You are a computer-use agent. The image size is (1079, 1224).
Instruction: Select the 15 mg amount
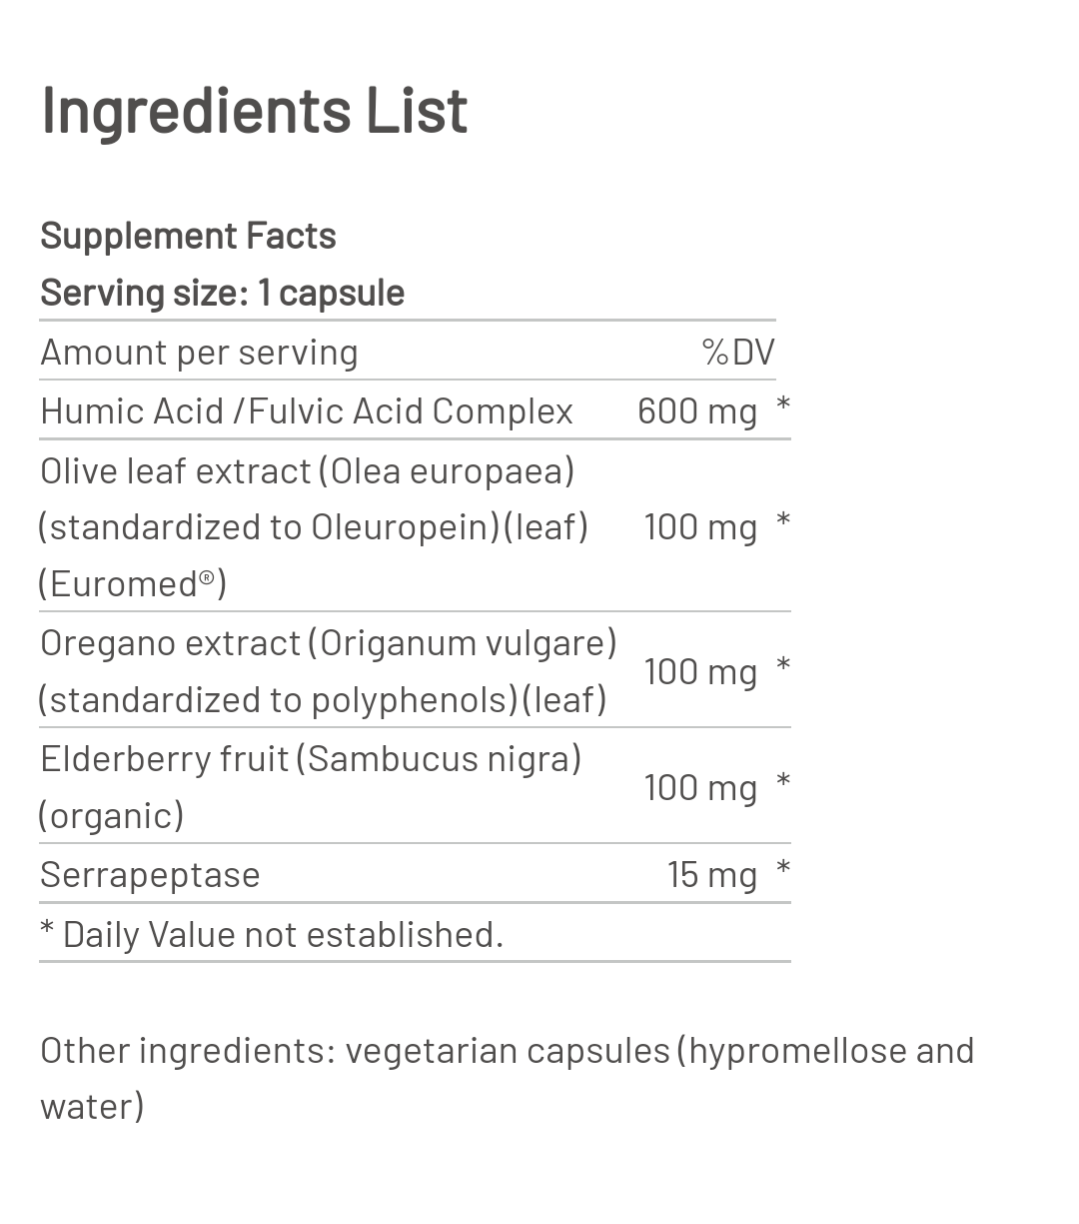coord(712,875)
